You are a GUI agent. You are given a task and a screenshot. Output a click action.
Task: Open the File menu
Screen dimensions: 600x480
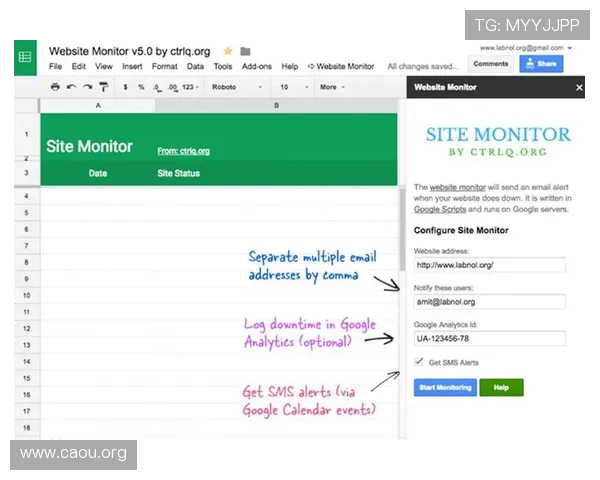pyautogui.click(x=55, y=66)
